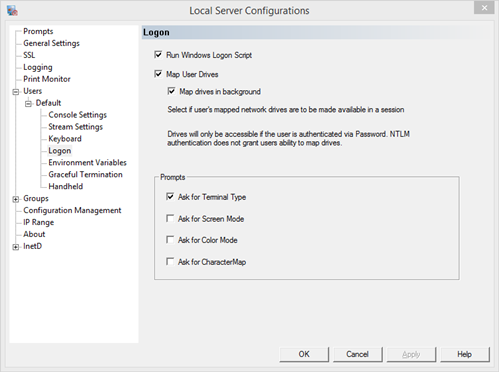Check the Ask for CharacterMap box
Image resolution: width=499 pixels, height=372 pixels.
tap(170, 262)
